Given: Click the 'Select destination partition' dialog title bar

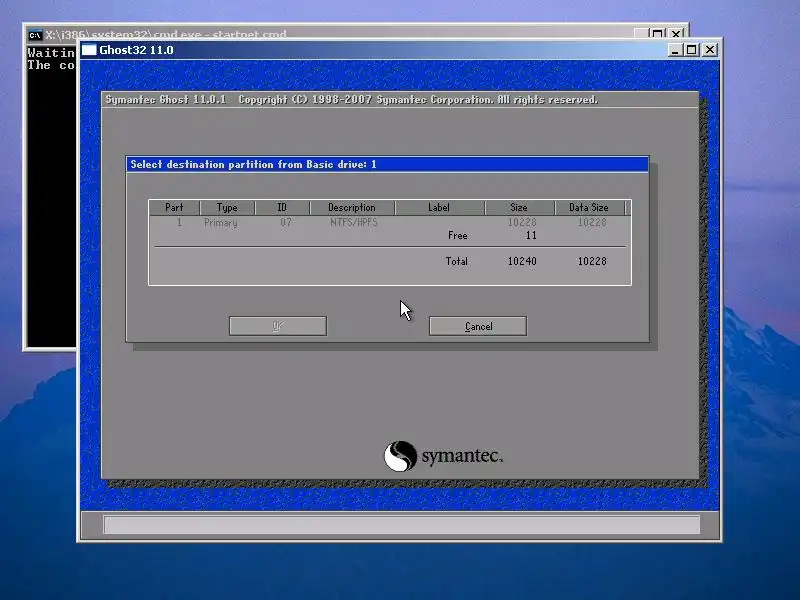Looking at the screenshot, I should (387, 164).
